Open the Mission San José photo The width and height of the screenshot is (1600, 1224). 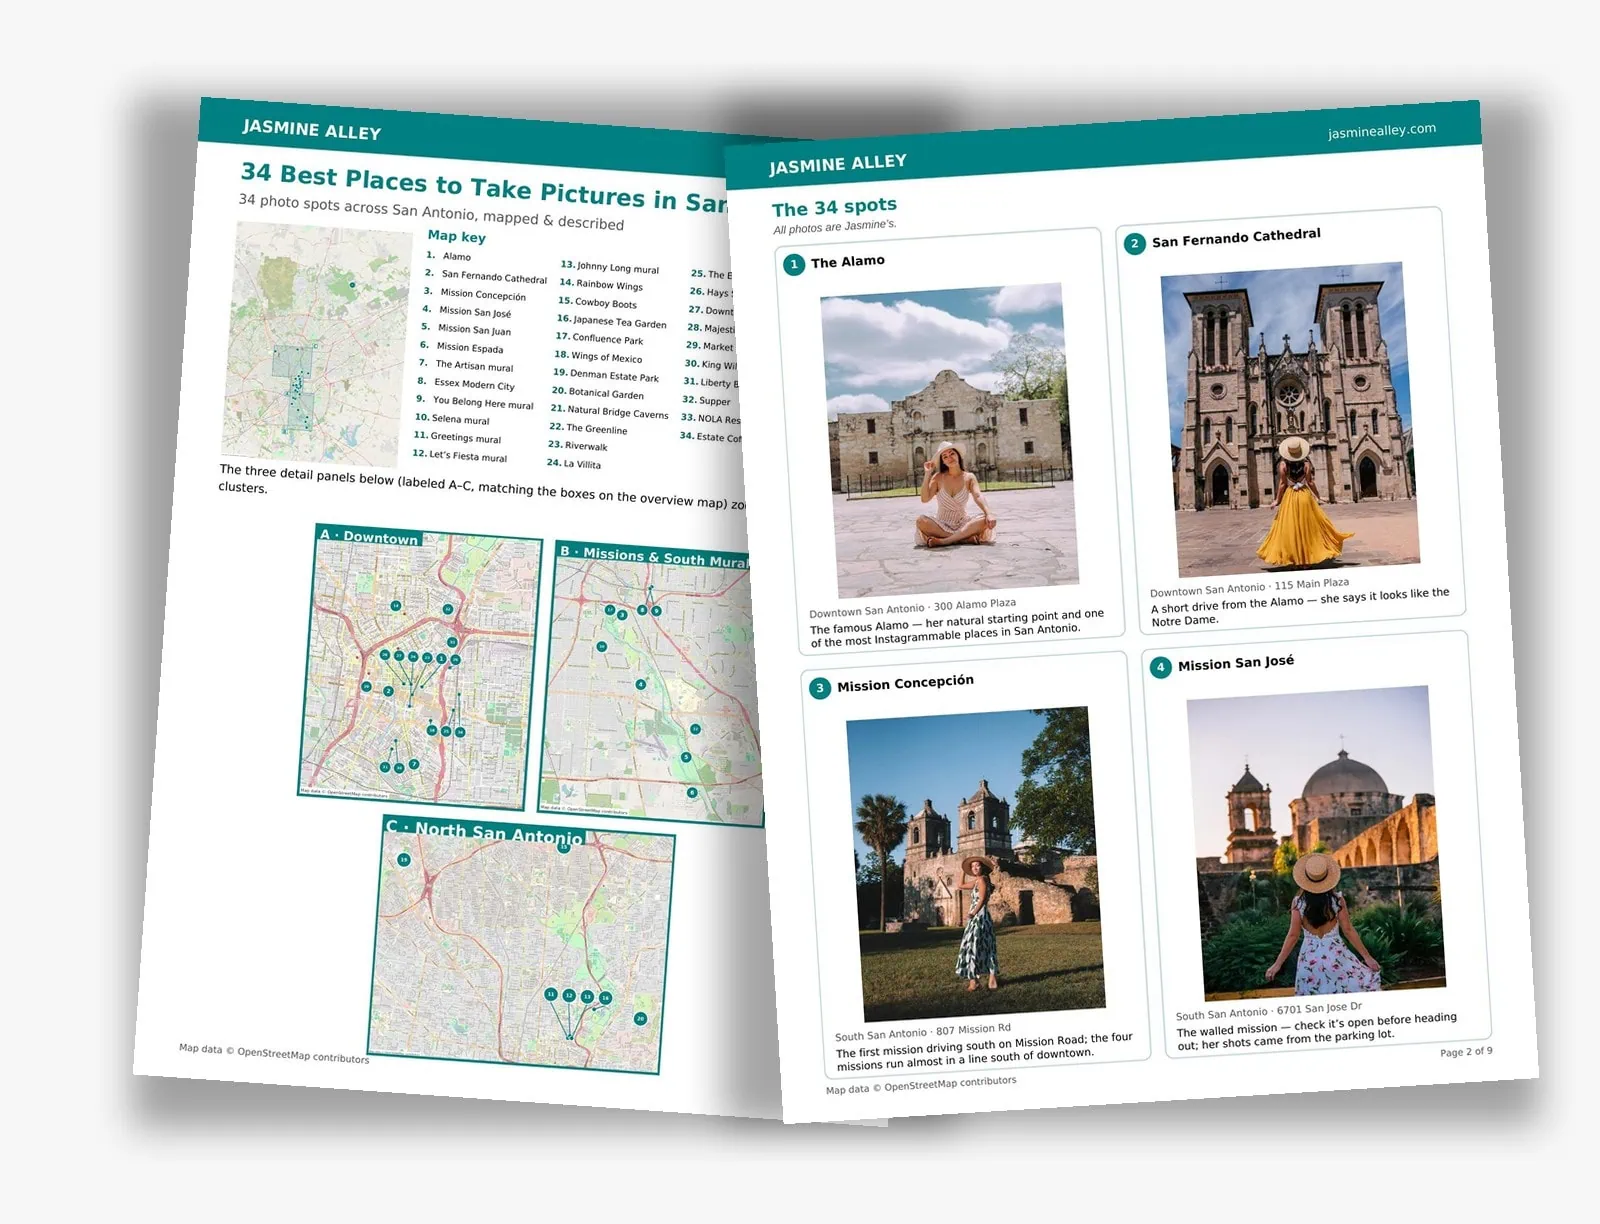point(1316,843)
